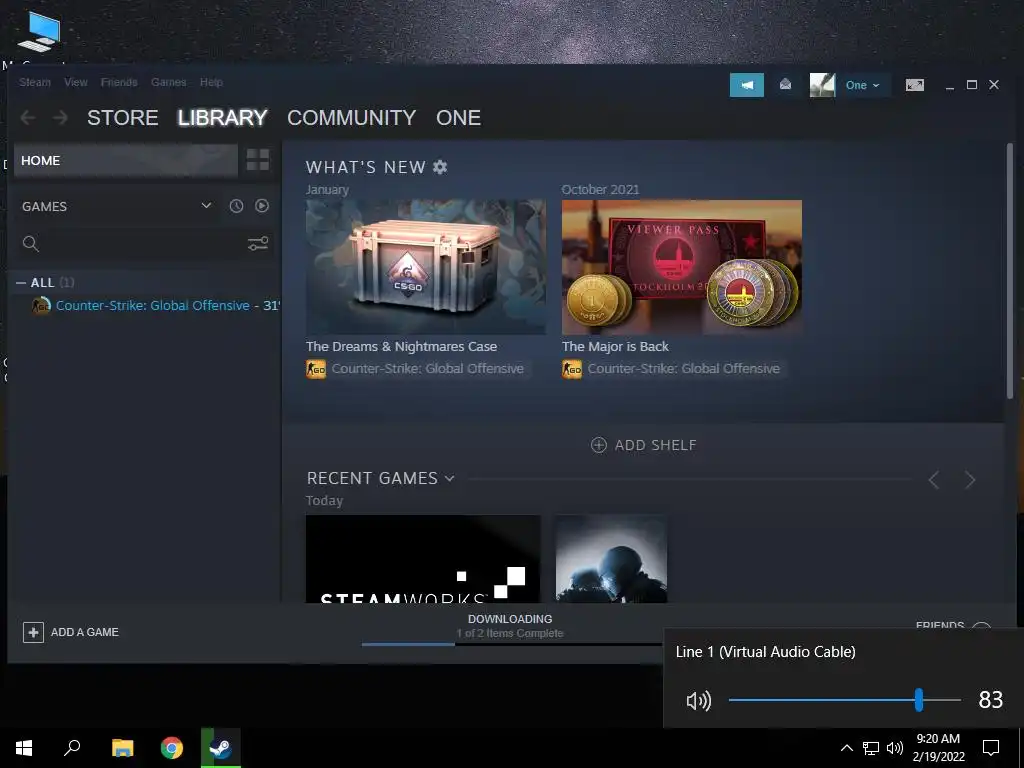Click the Steam taskbar icon
1024x768 pixels.
[221, 748]
